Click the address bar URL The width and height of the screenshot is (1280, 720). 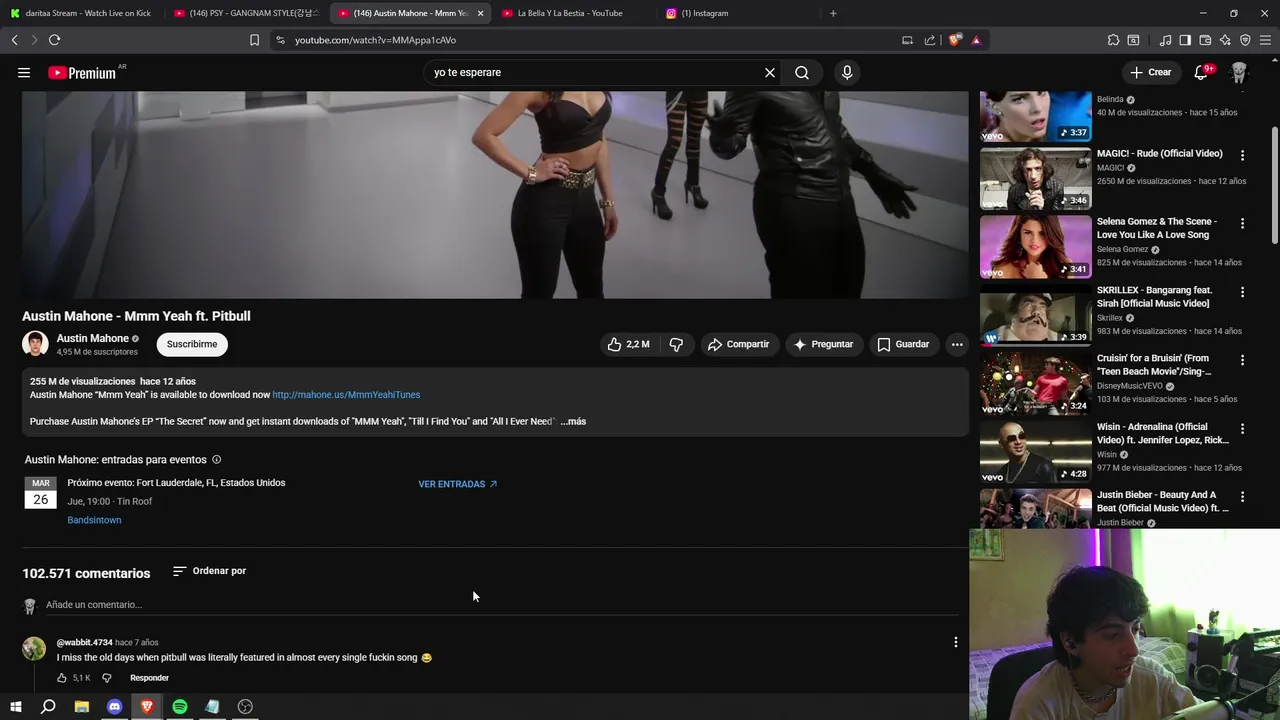(x=375, y=40)
